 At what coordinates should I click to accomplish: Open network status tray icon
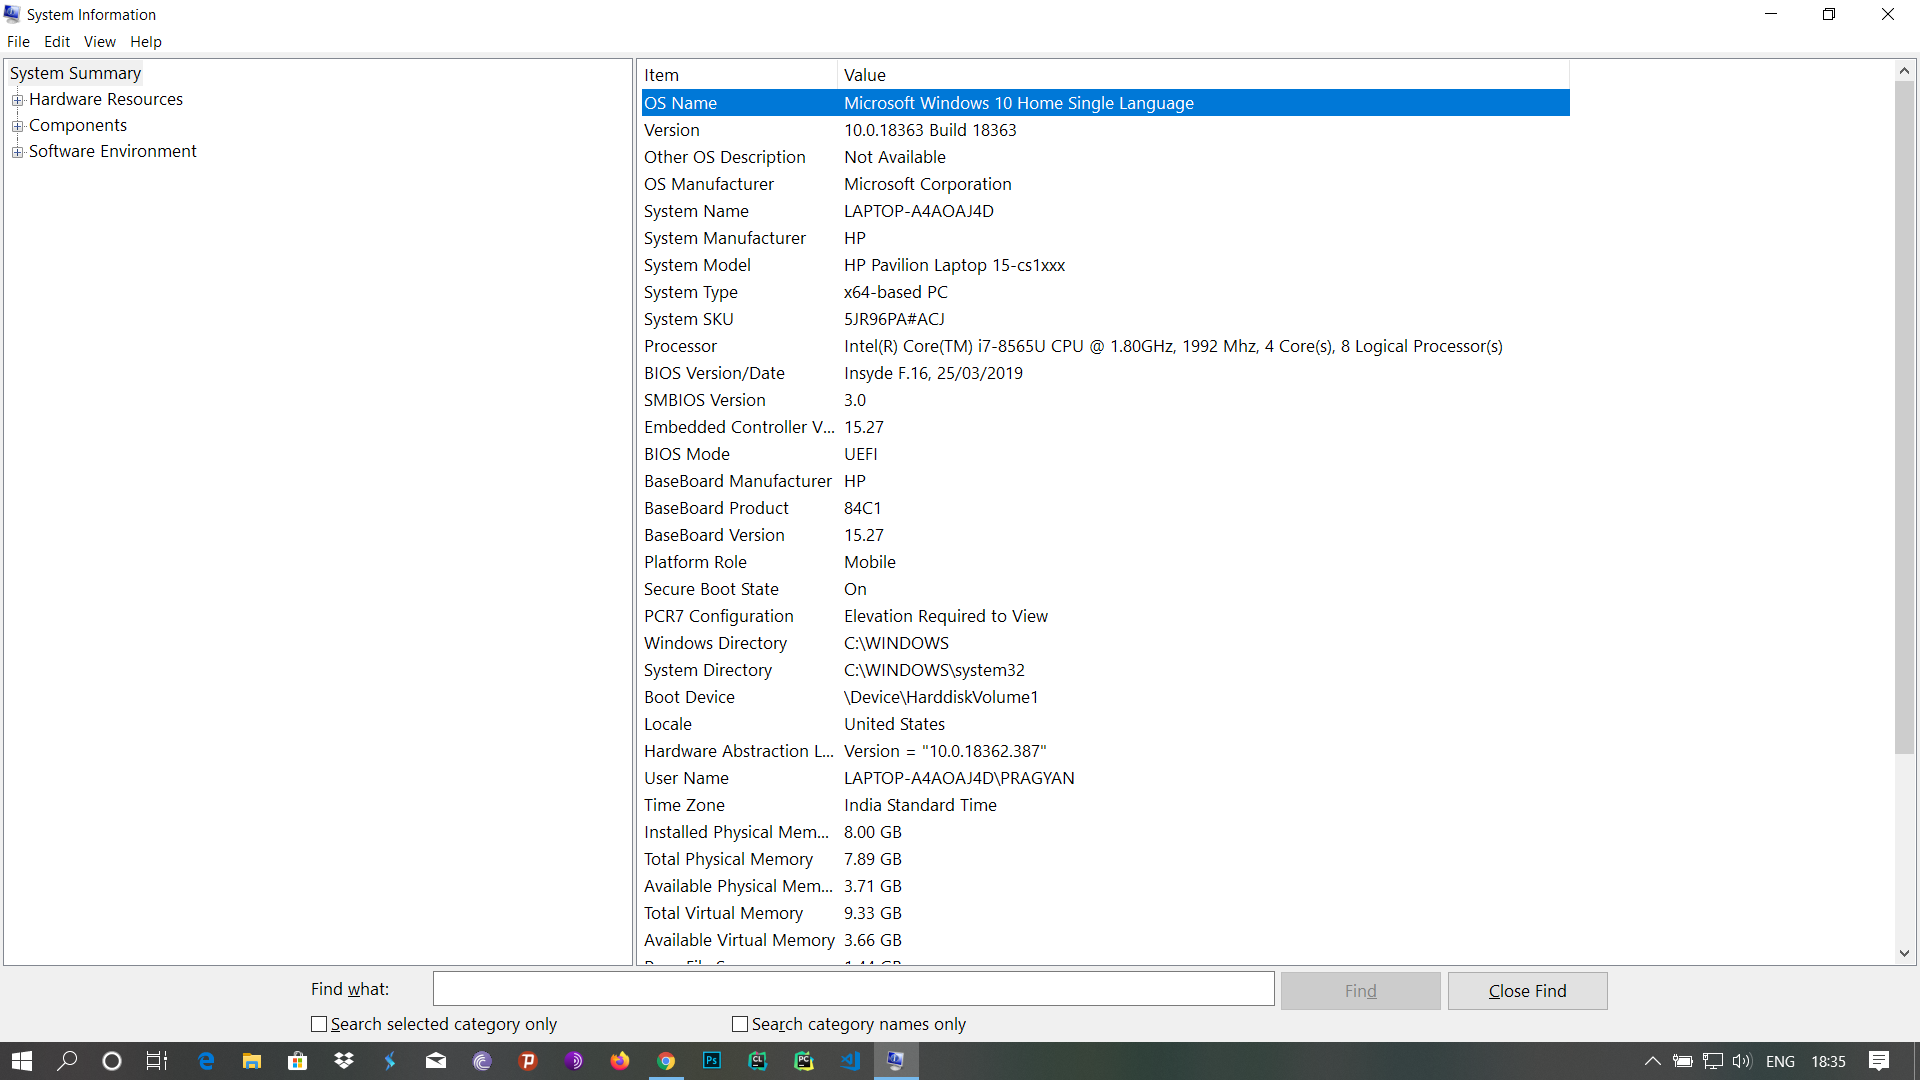pyautogui.click(x=1713, y=1062)
